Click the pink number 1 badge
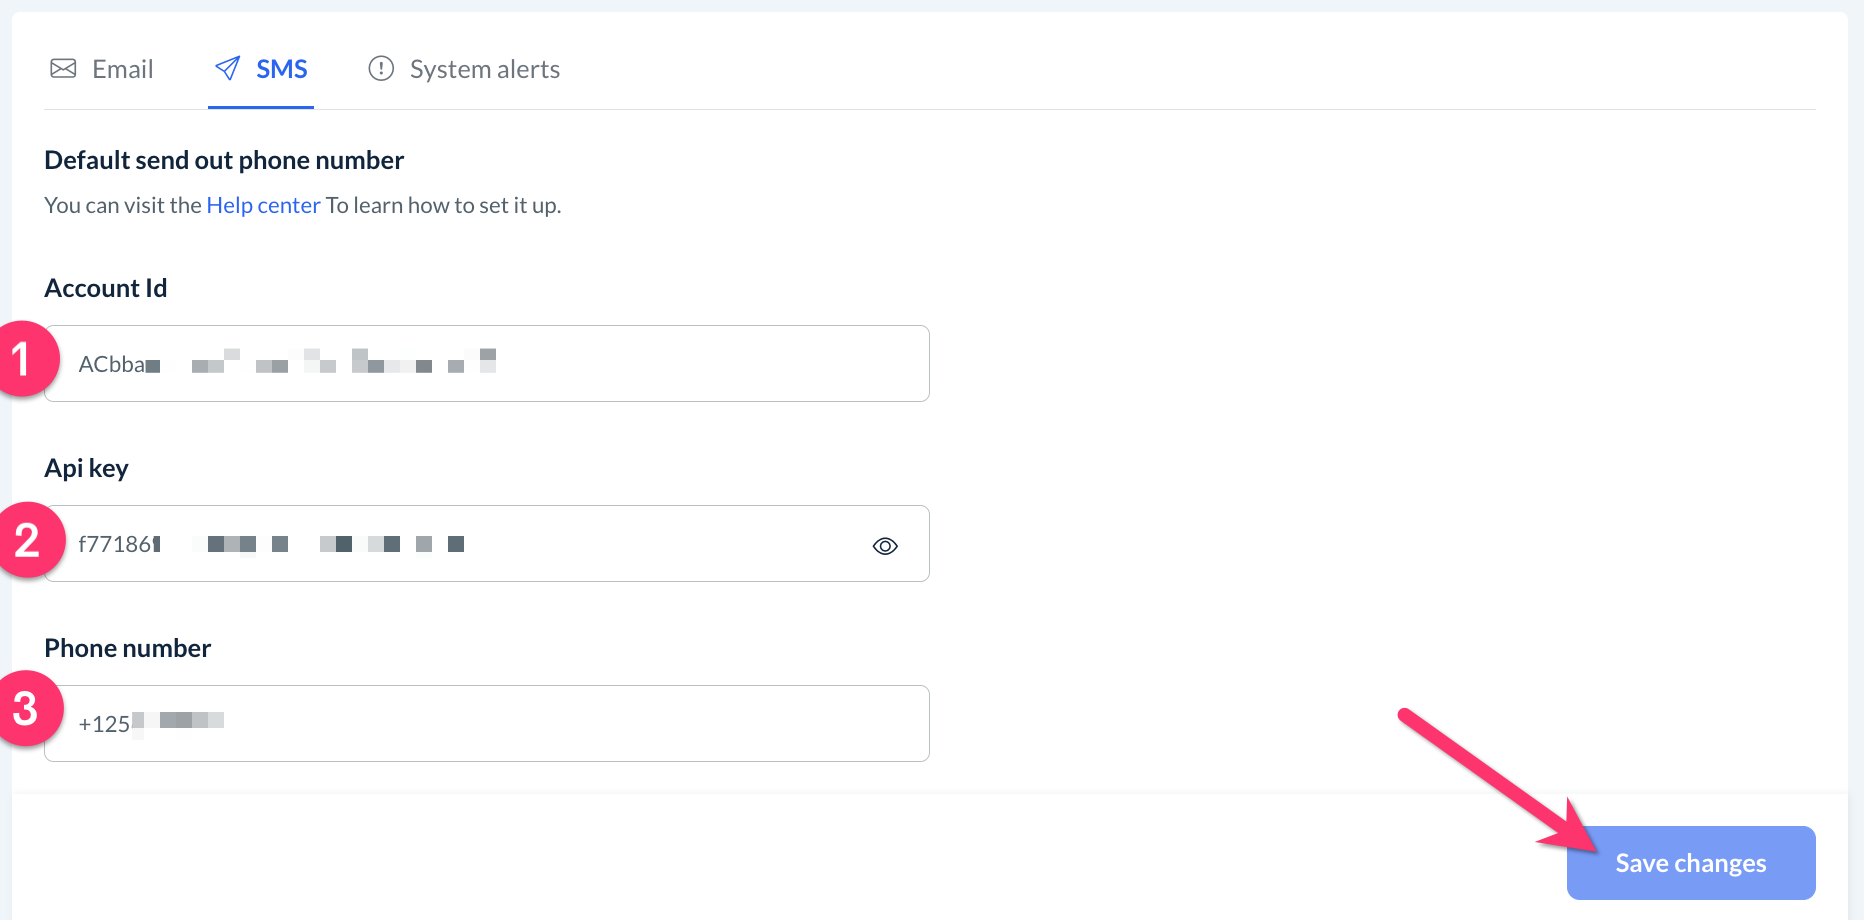The image size is (1864, 920). [x=23, y=359]
